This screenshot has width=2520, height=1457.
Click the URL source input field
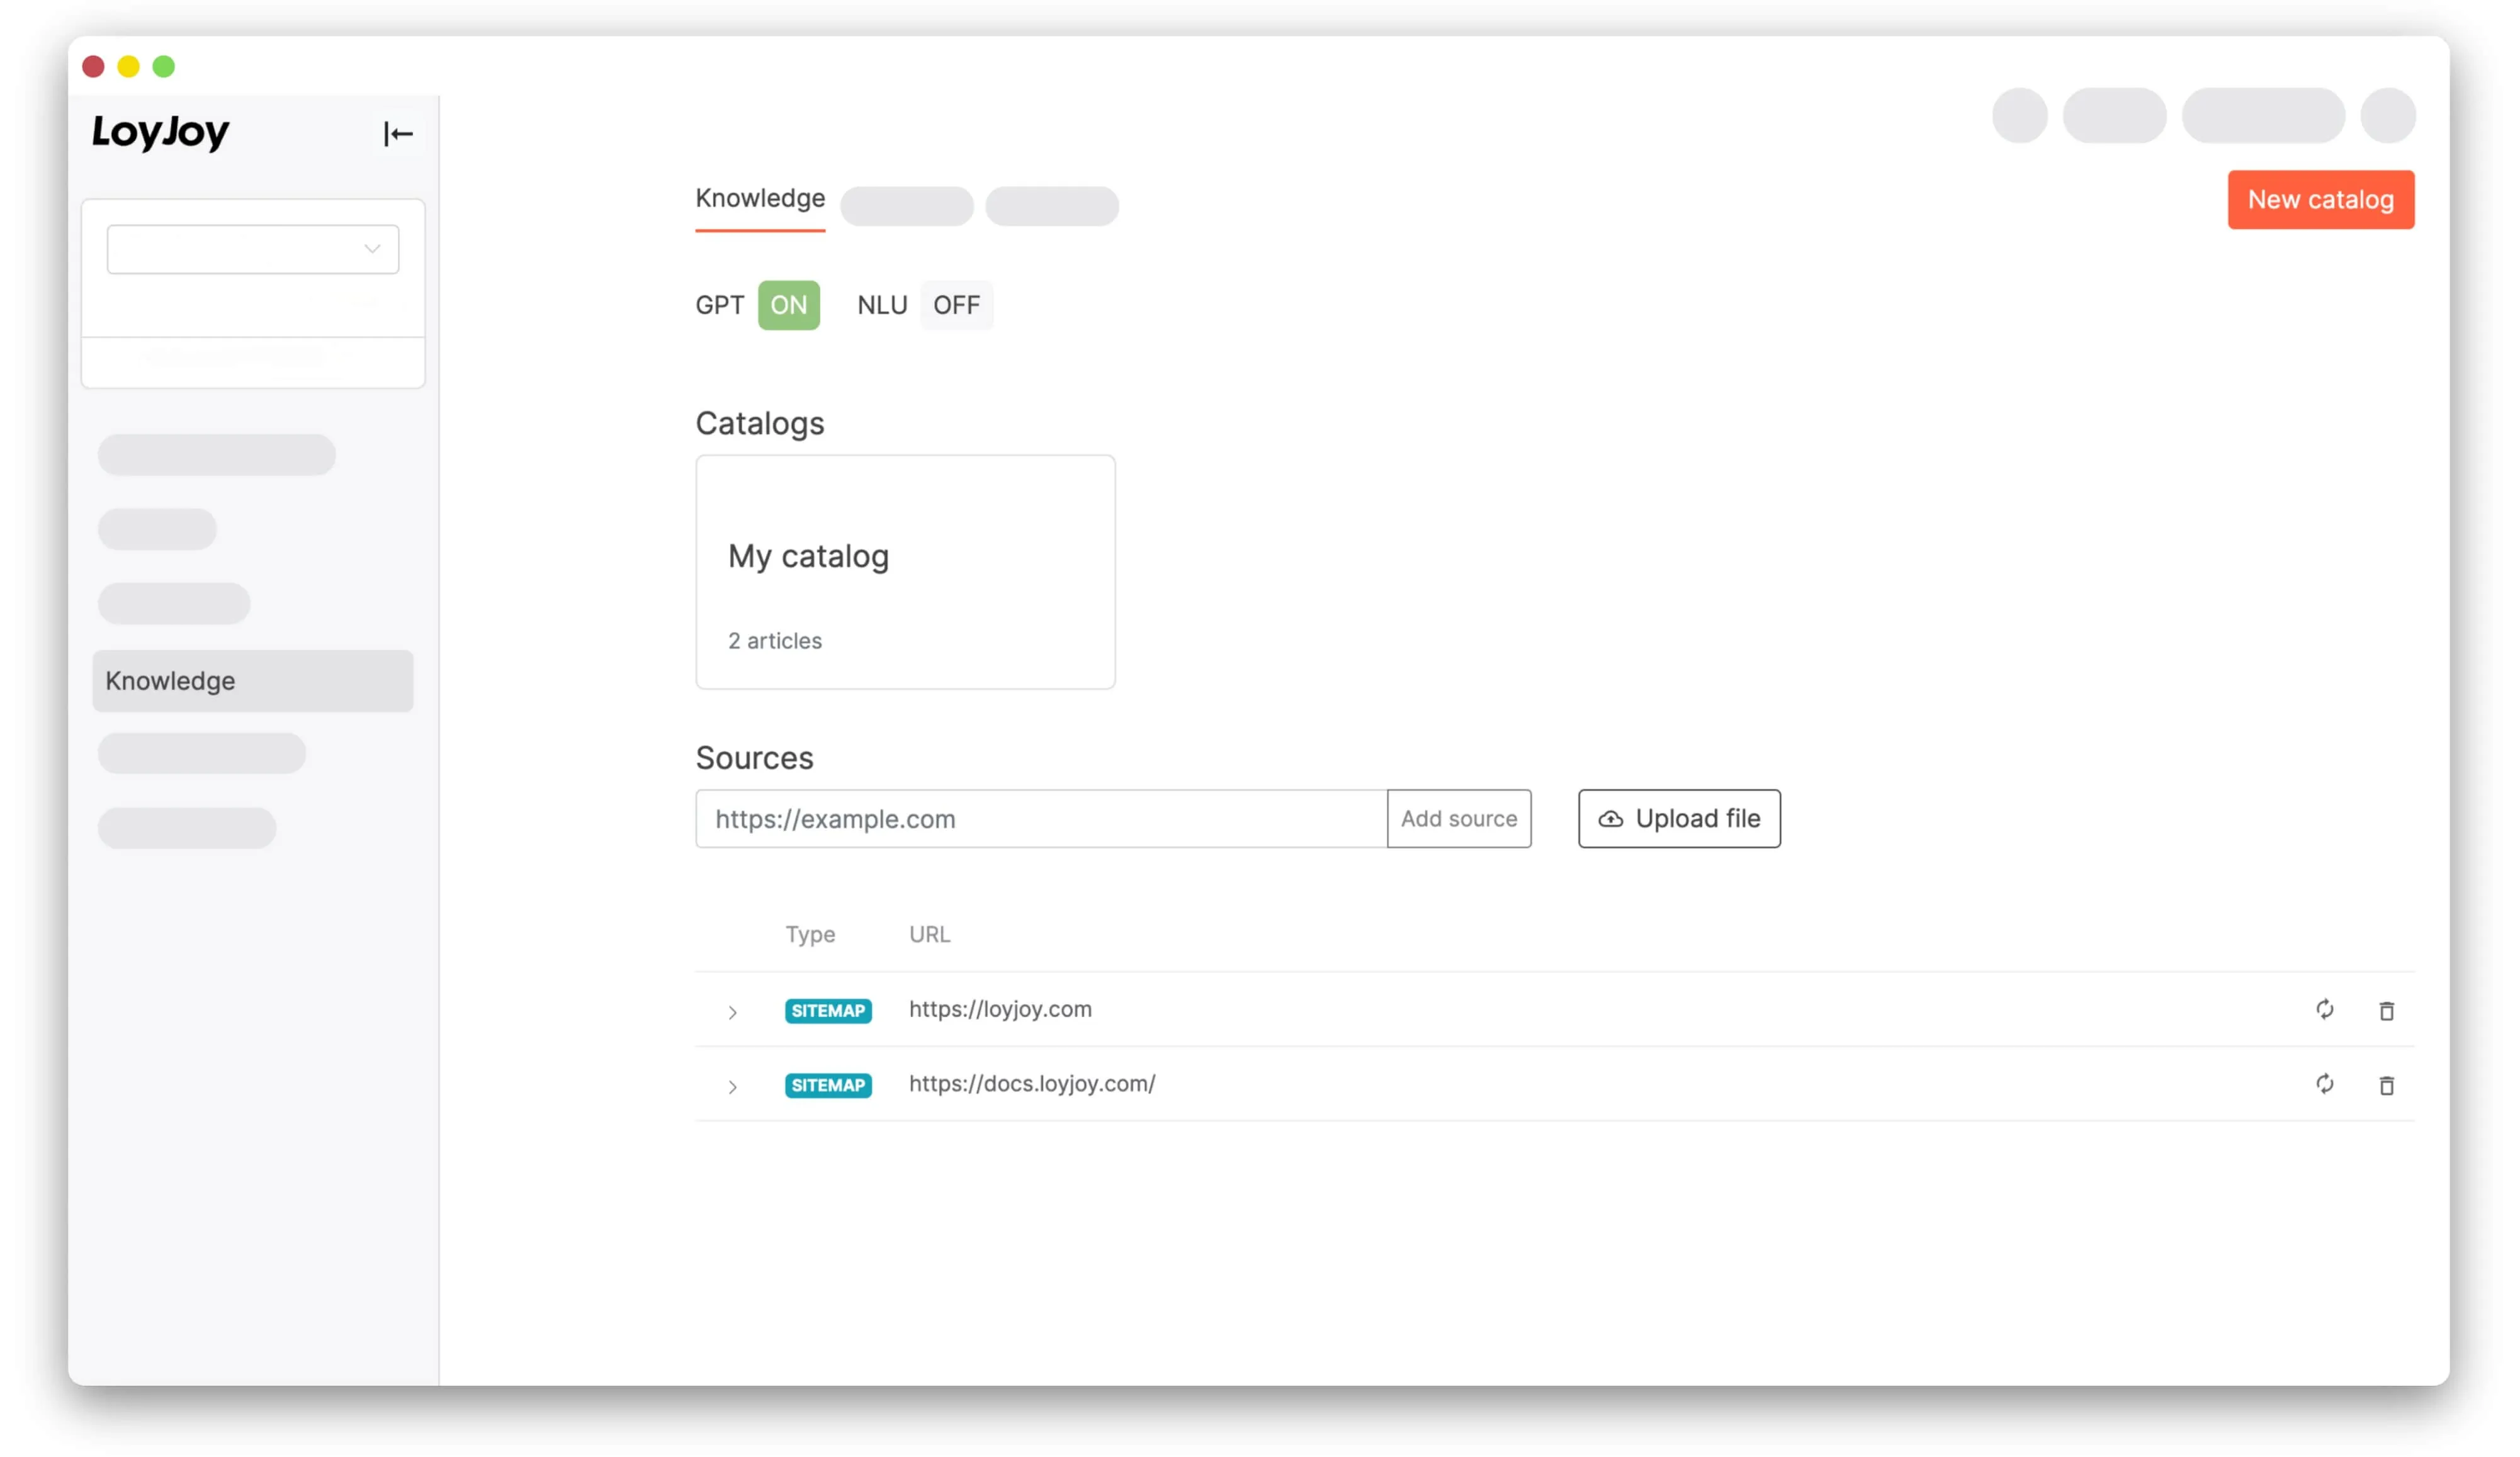[x=1041, y=817]
